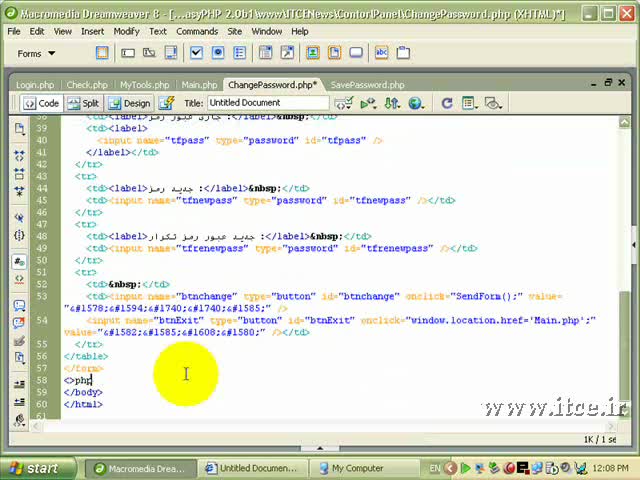This screenshot has width=640, height=480.
Task: Outdent Code in coding toolbar
Action: pyautogui.click(x=19, y=402)
